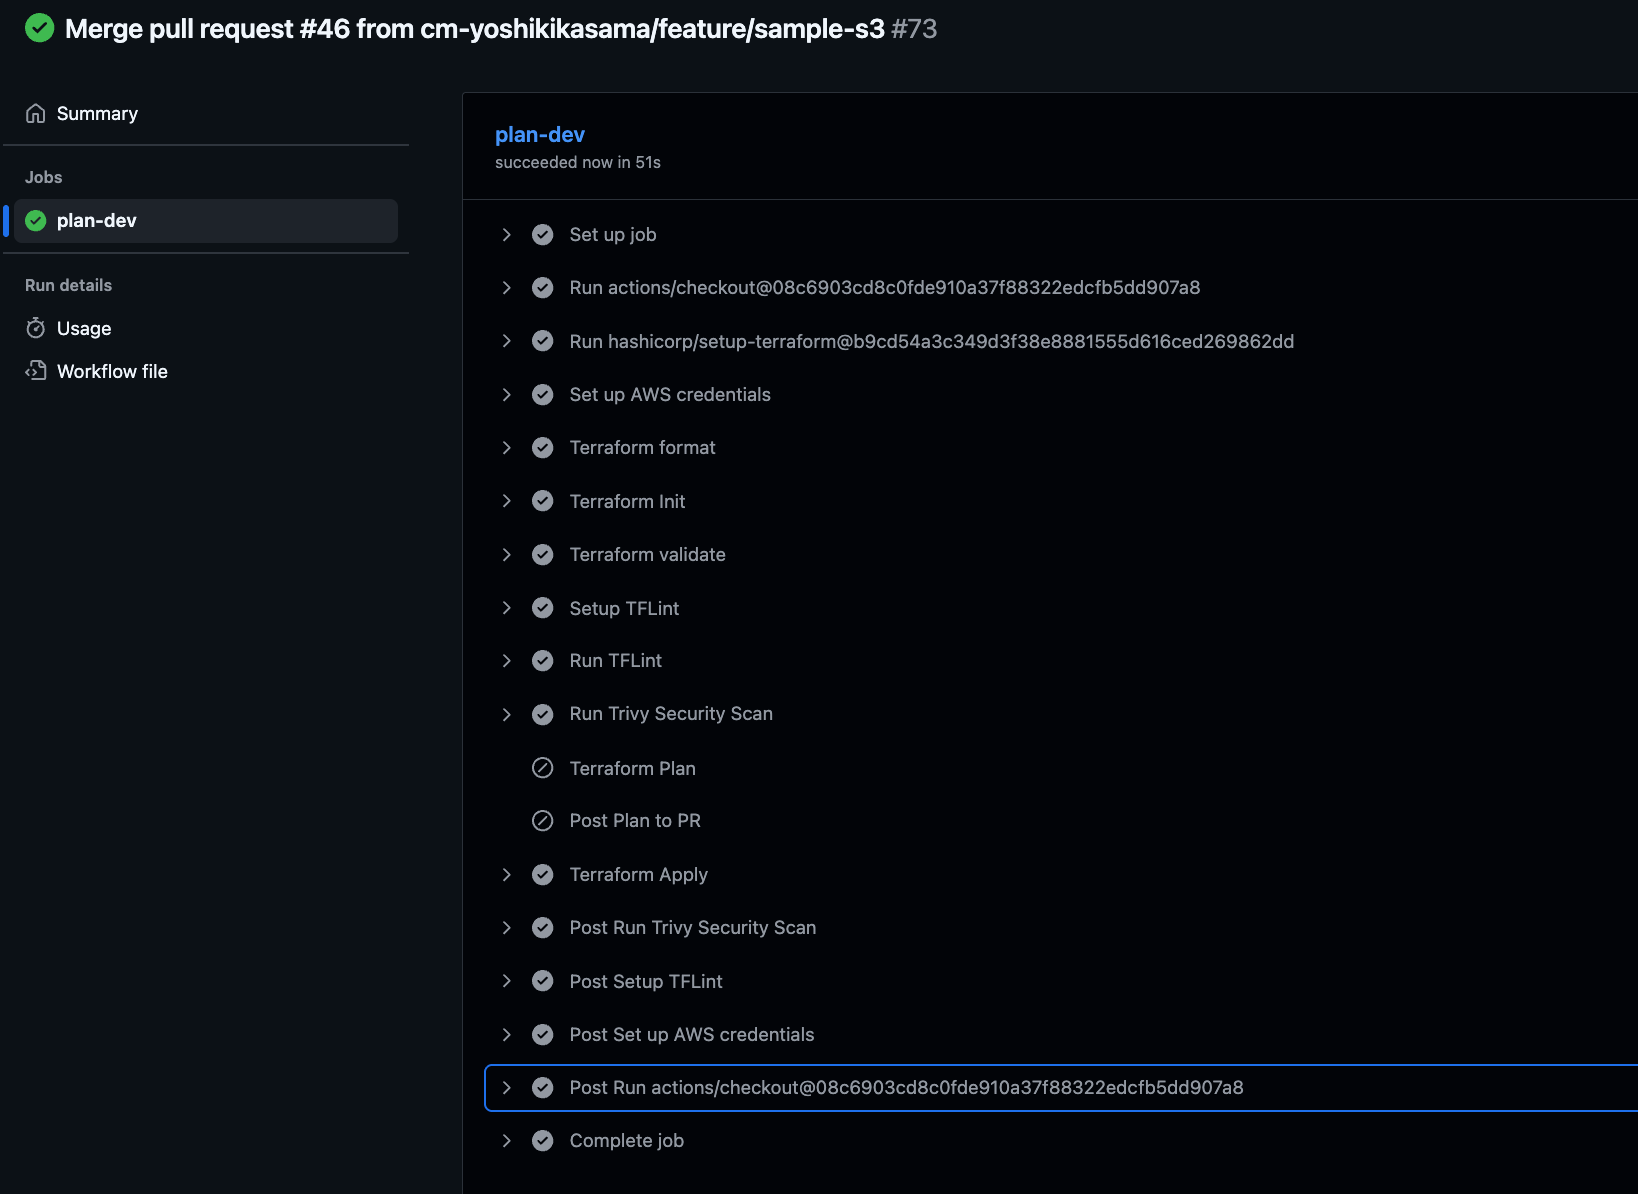Viewport: 1638px width, 1194px height.
Task: Click the skipped icon beside Post Plan to PR
Action: click(x=543, y=821)
